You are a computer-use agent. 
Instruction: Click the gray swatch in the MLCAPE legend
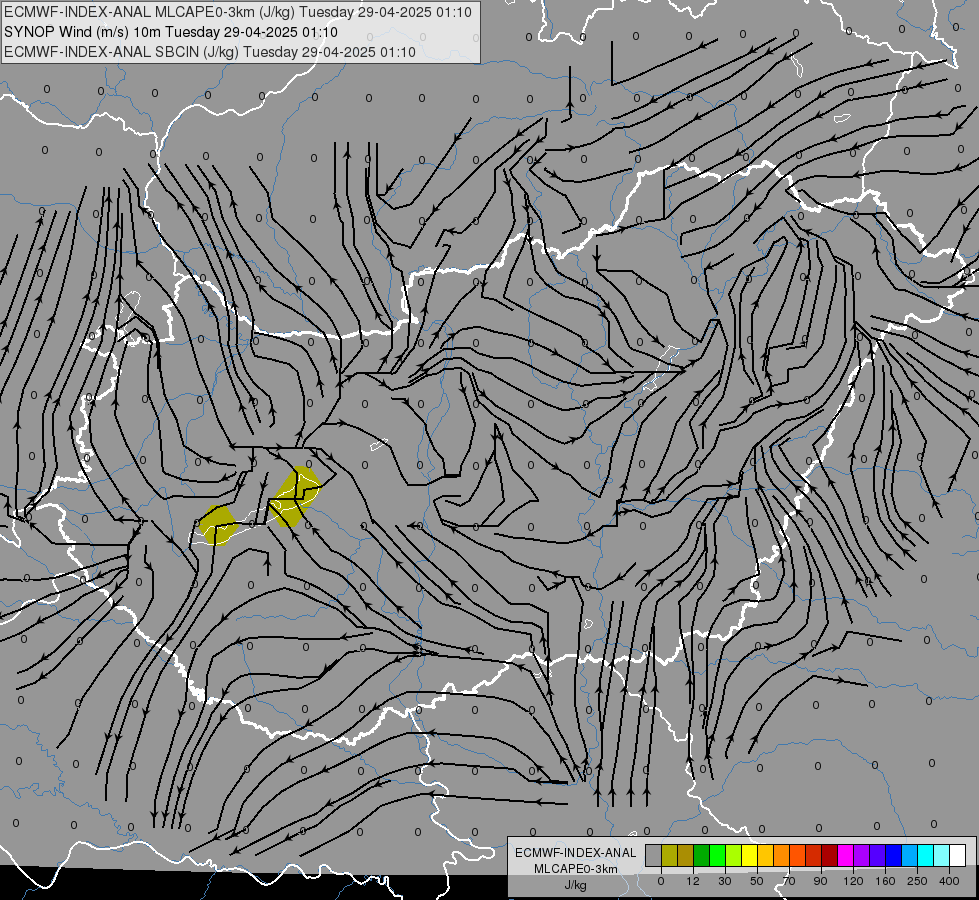654,855
